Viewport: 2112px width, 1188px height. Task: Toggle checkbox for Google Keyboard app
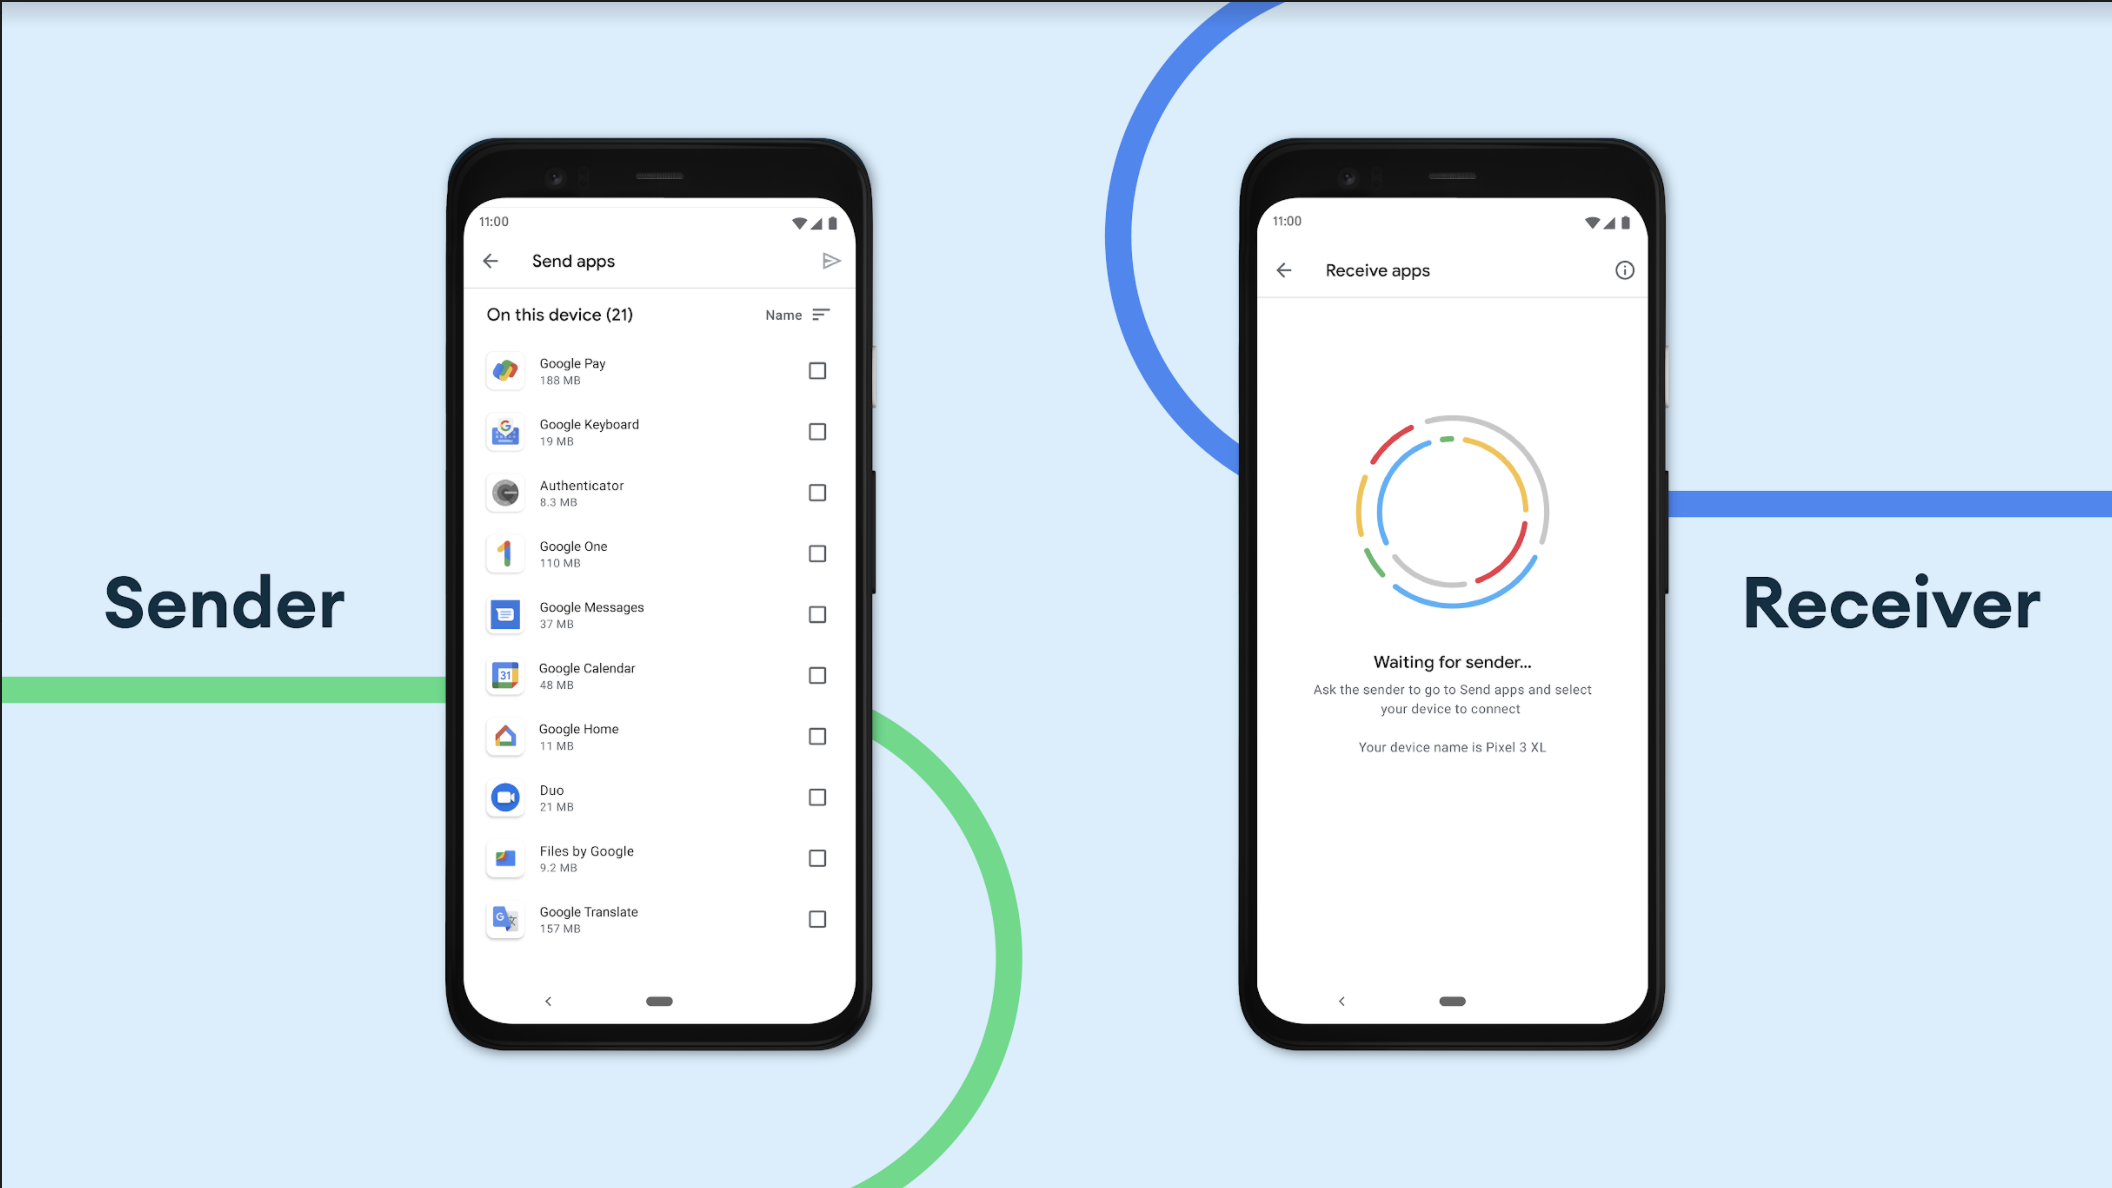point(815,431)
